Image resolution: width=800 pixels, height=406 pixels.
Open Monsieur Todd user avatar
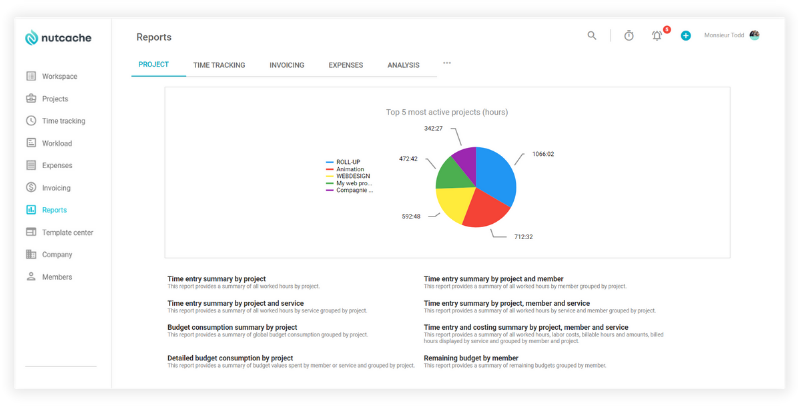click(x=754, y=35)
